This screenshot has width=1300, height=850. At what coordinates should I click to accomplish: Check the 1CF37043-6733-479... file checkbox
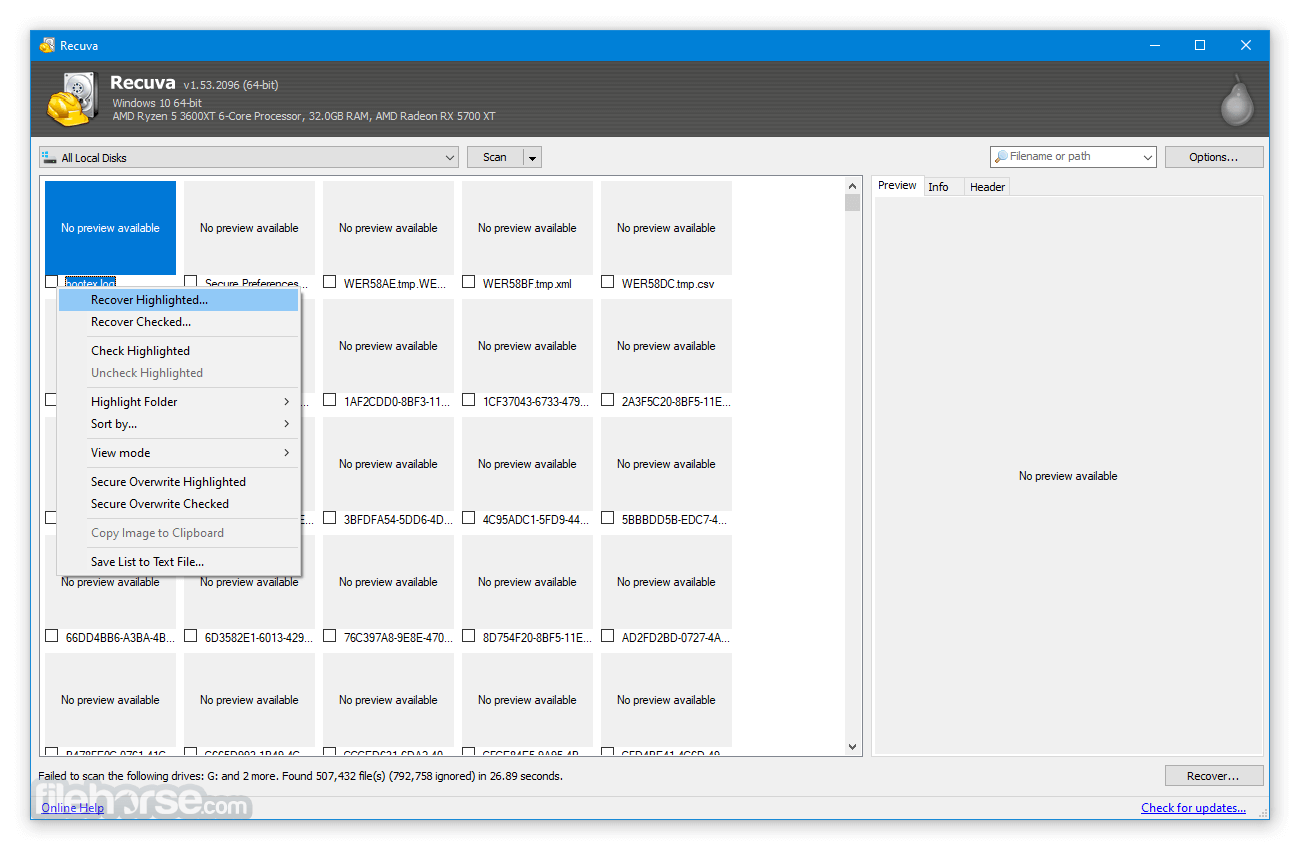(469, 400)
